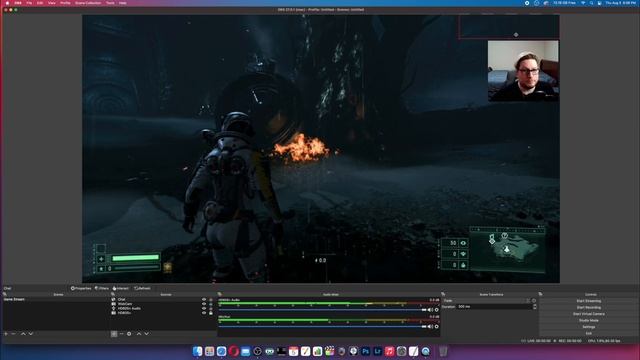Open the File menu
The image size is (640, 360).
[29, 3]
